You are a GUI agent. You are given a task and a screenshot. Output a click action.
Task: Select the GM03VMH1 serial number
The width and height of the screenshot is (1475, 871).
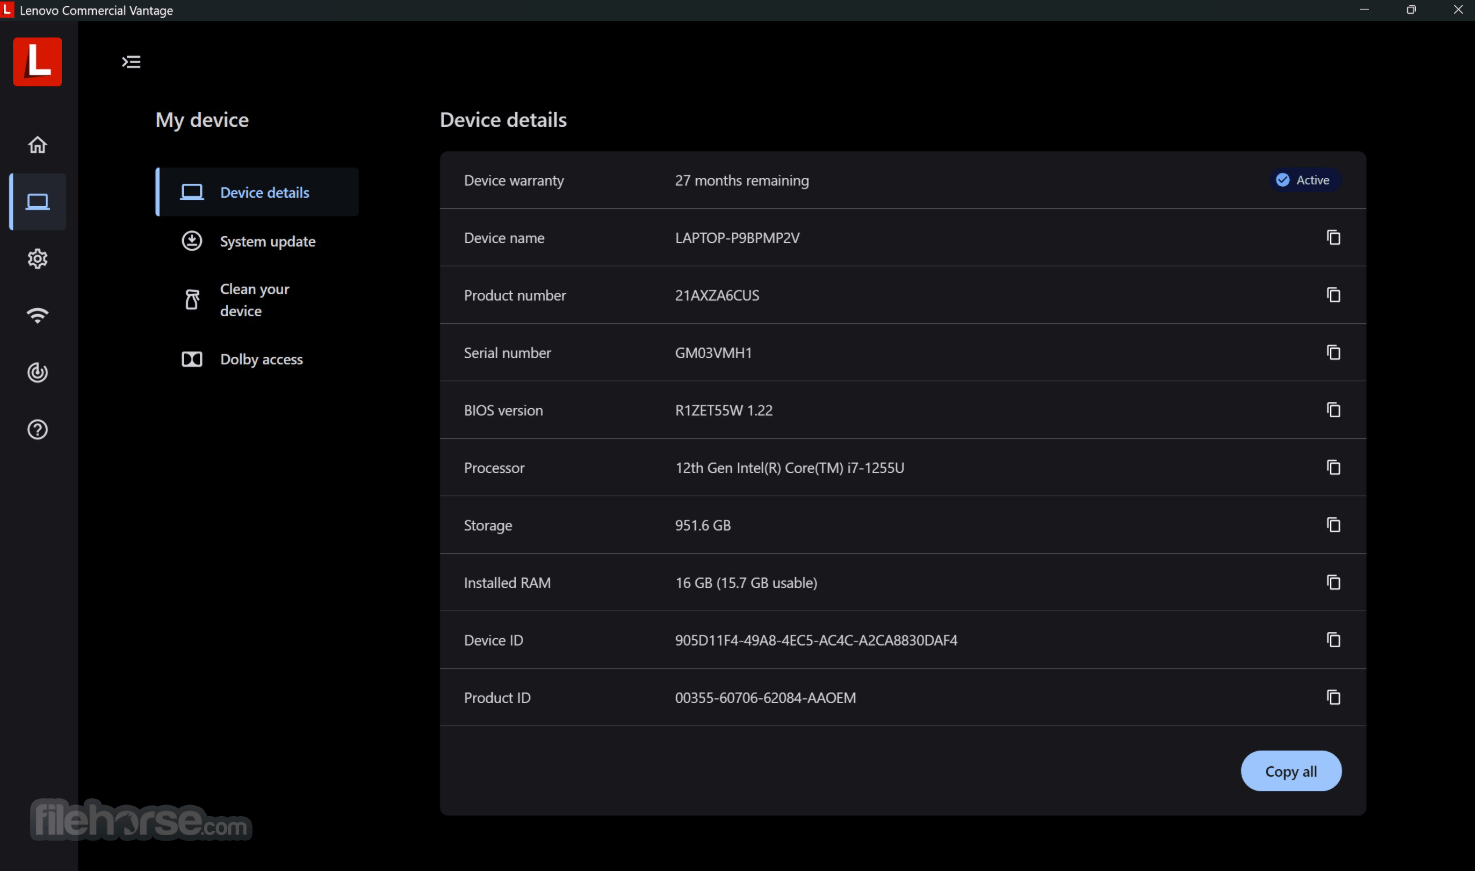coord(713,353)
